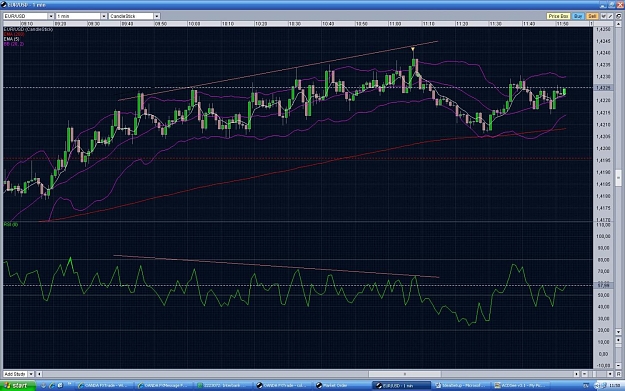The width and height of the screenshot is (625, 391).
Task: Click the horizontal scrollbar thumb
Action: pyautogui.click(x=405, y=374)
